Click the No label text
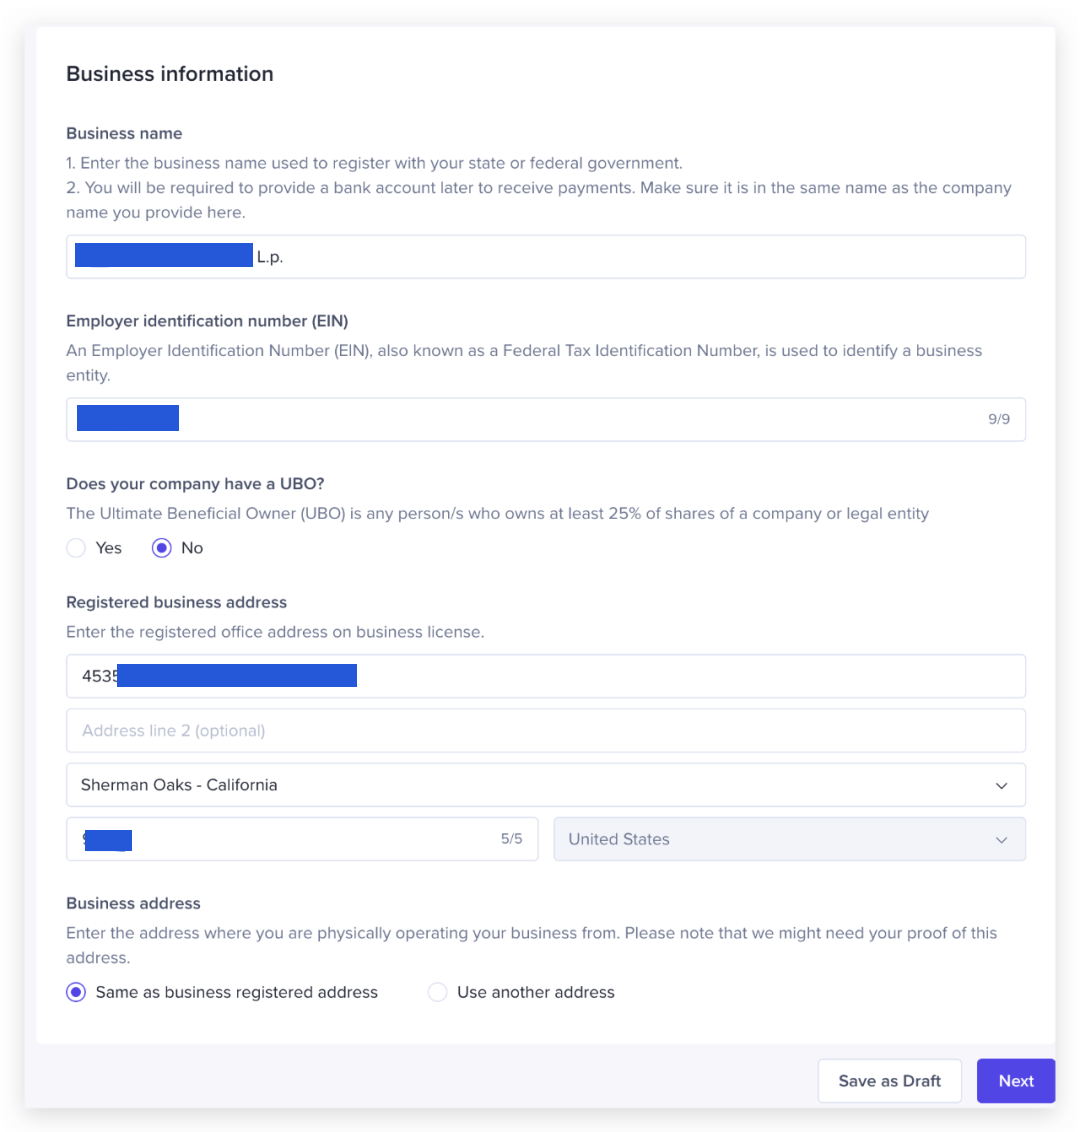 pyautogui.click(x=192, y=548)
